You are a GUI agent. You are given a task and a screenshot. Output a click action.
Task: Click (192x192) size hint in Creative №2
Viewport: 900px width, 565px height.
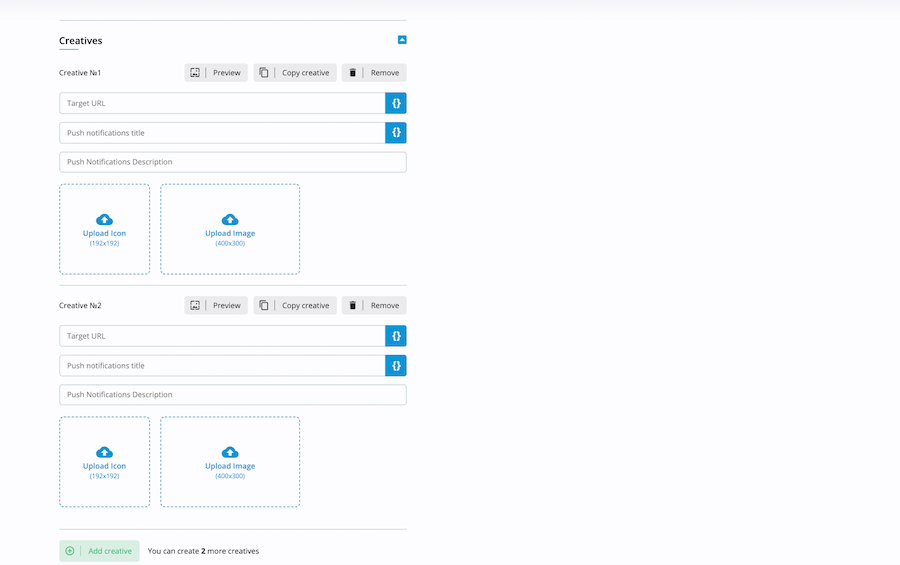104,476
